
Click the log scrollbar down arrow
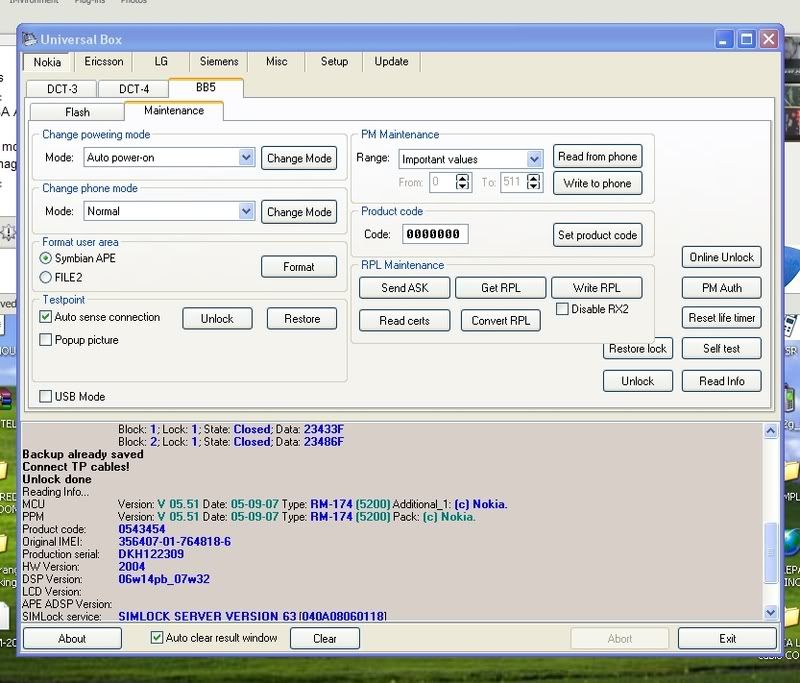click(770, 612)
